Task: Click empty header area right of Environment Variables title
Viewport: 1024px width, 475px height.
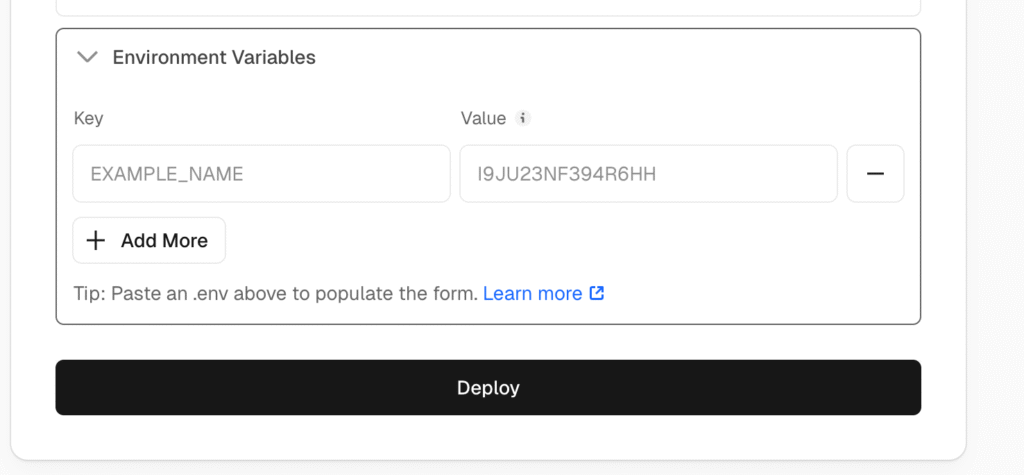Action: click(x=614, y=57)
